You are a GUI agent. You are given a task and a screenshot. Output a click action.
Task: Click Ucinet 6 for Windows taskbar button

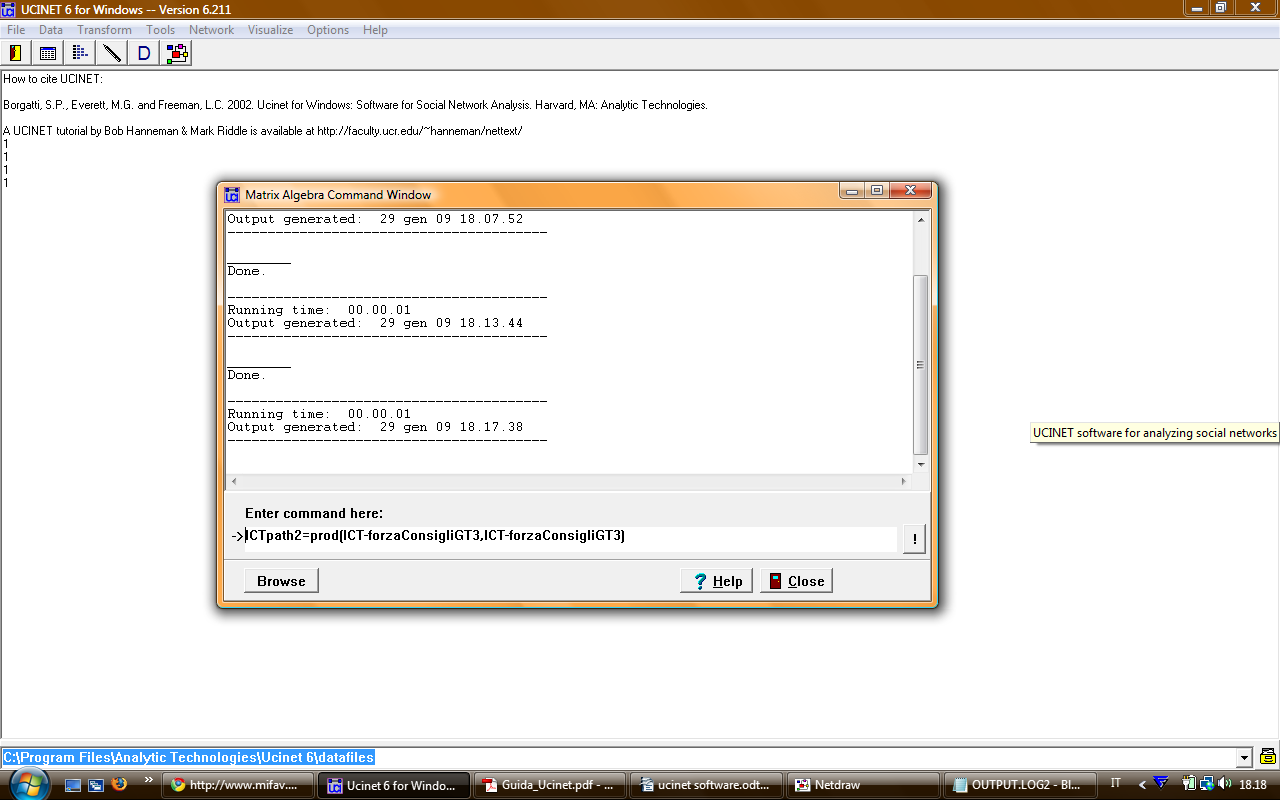click(x=394, y=785)
